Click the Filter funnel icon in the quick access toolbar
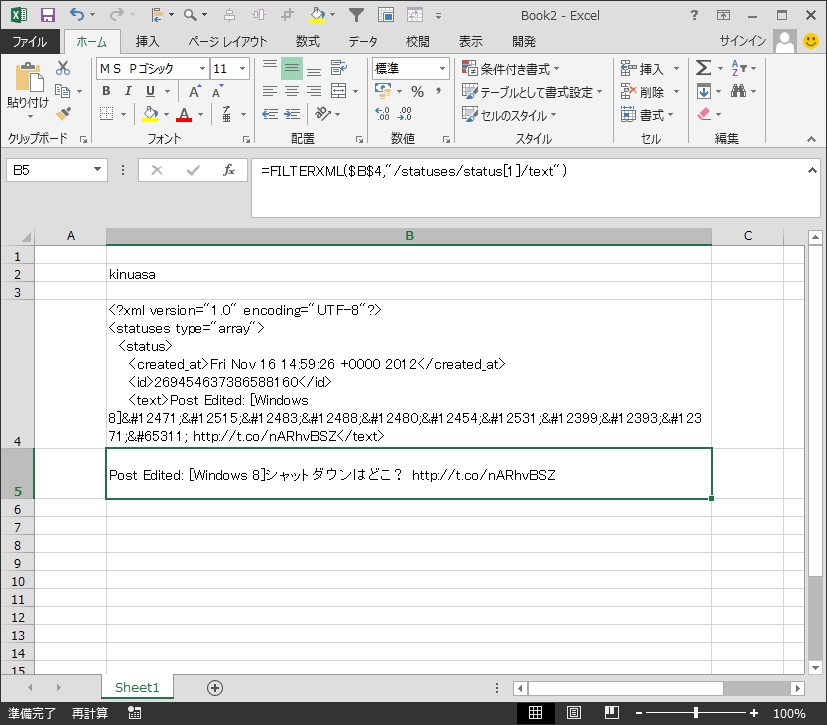827x725 pixels. click(357, 15)
